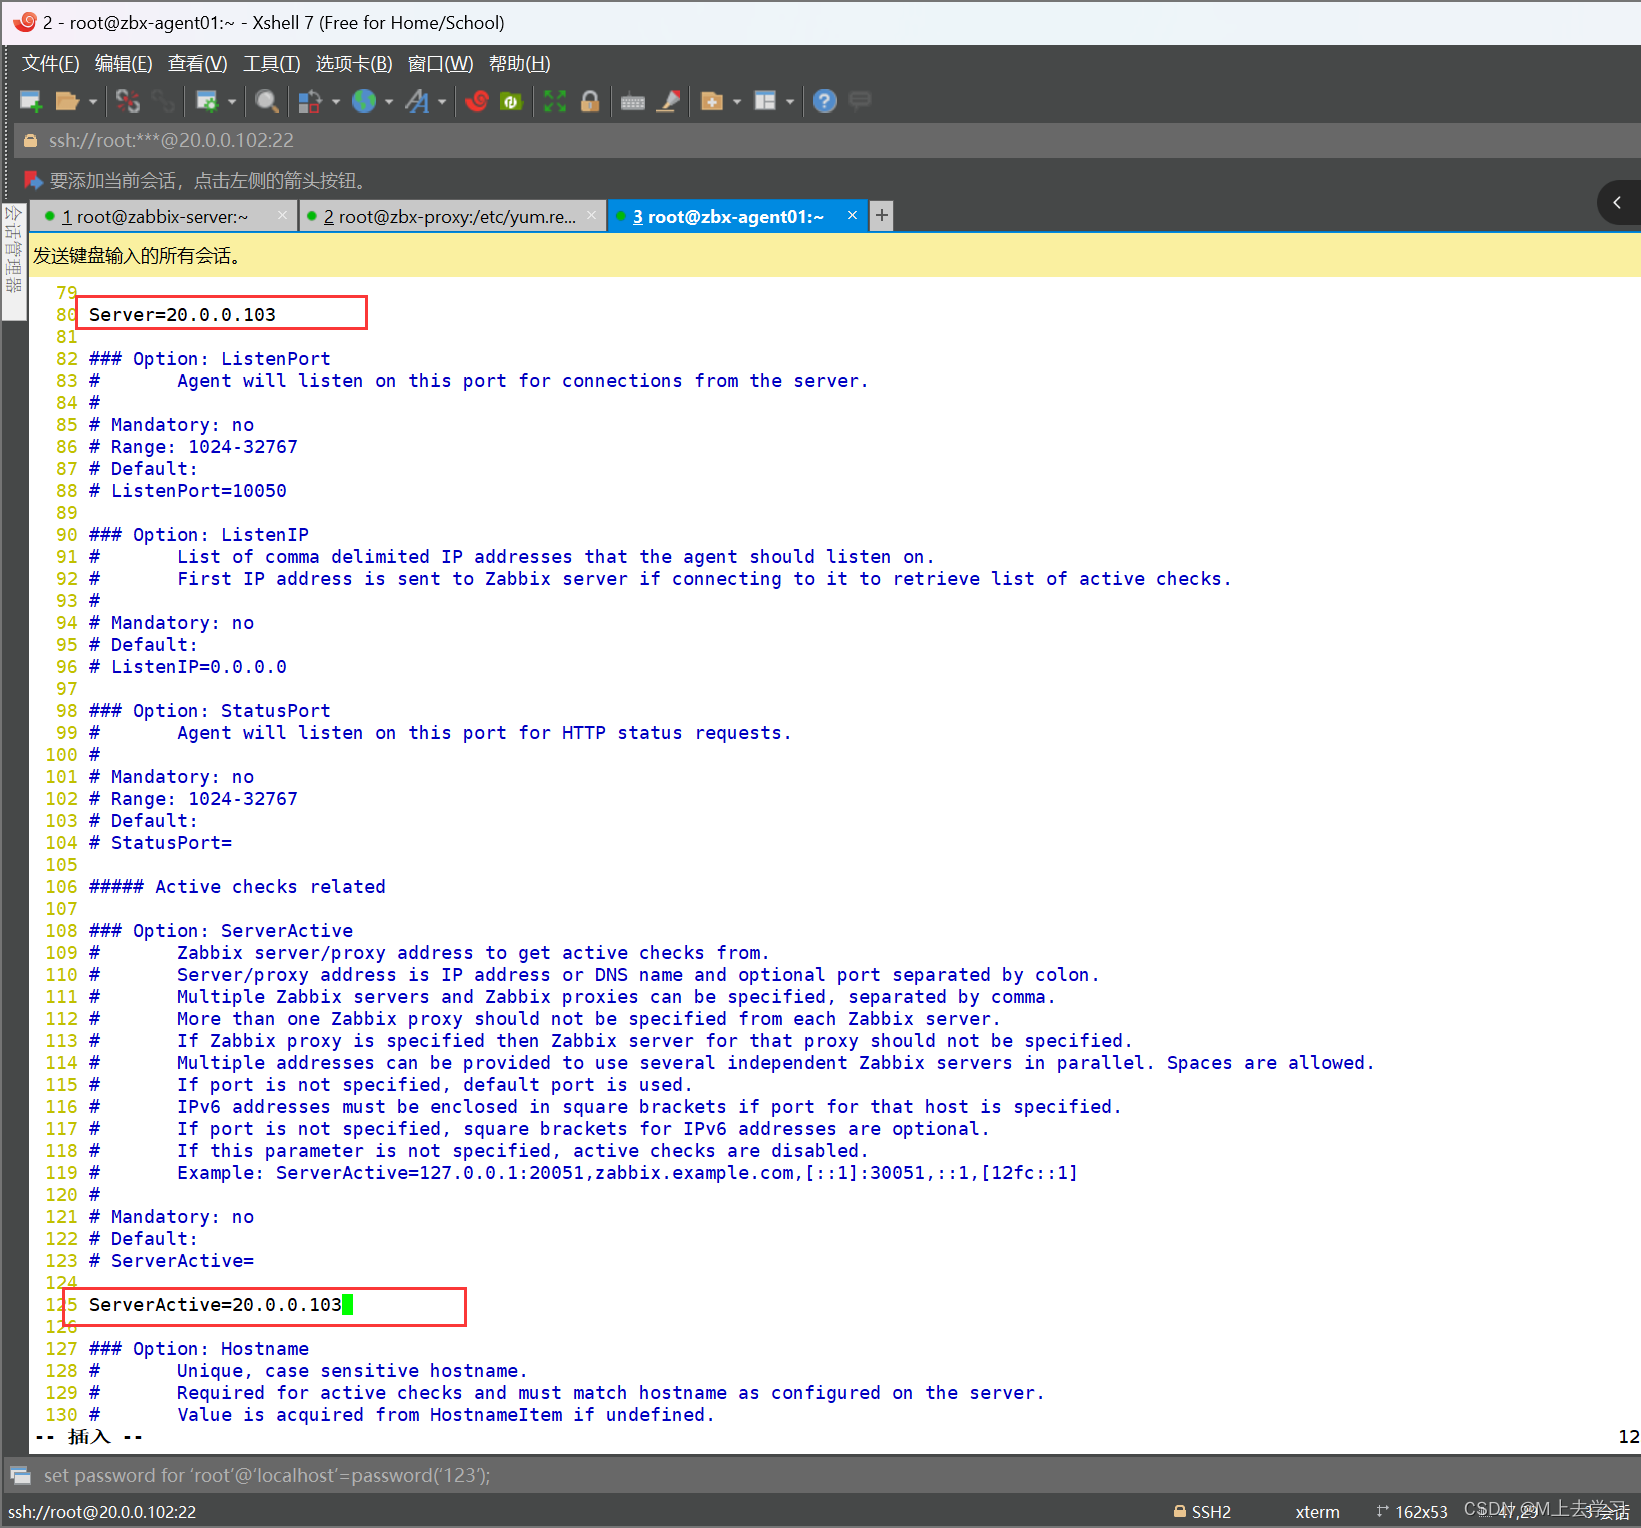
Task: Click the highlight pen icon
Action: pos(669,101)
